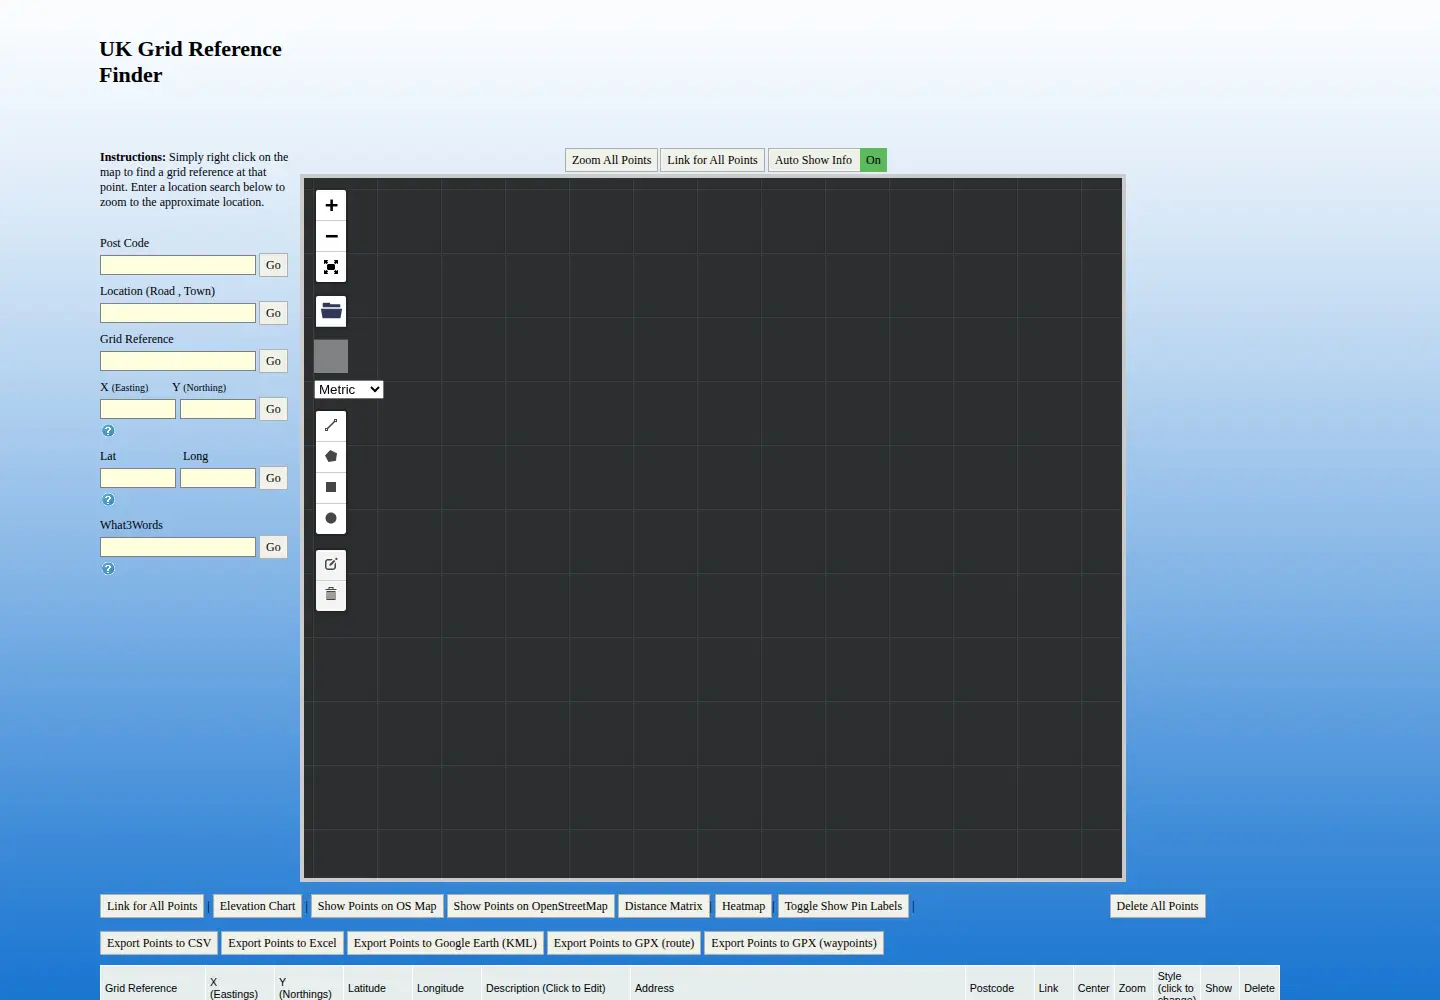Click the Location (Road, Town) field
1440x1000 pixels.
point(178,313)
